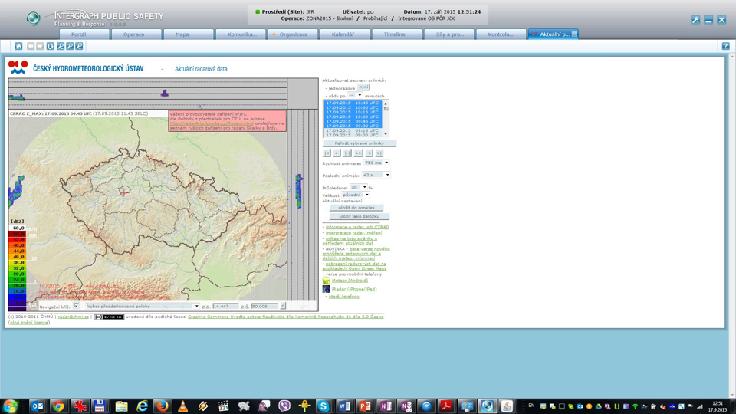Viewport: 736px width, 414px height.
Task: Open the Průhlednost percentage dropdown
Action: [x=359, y=187]
